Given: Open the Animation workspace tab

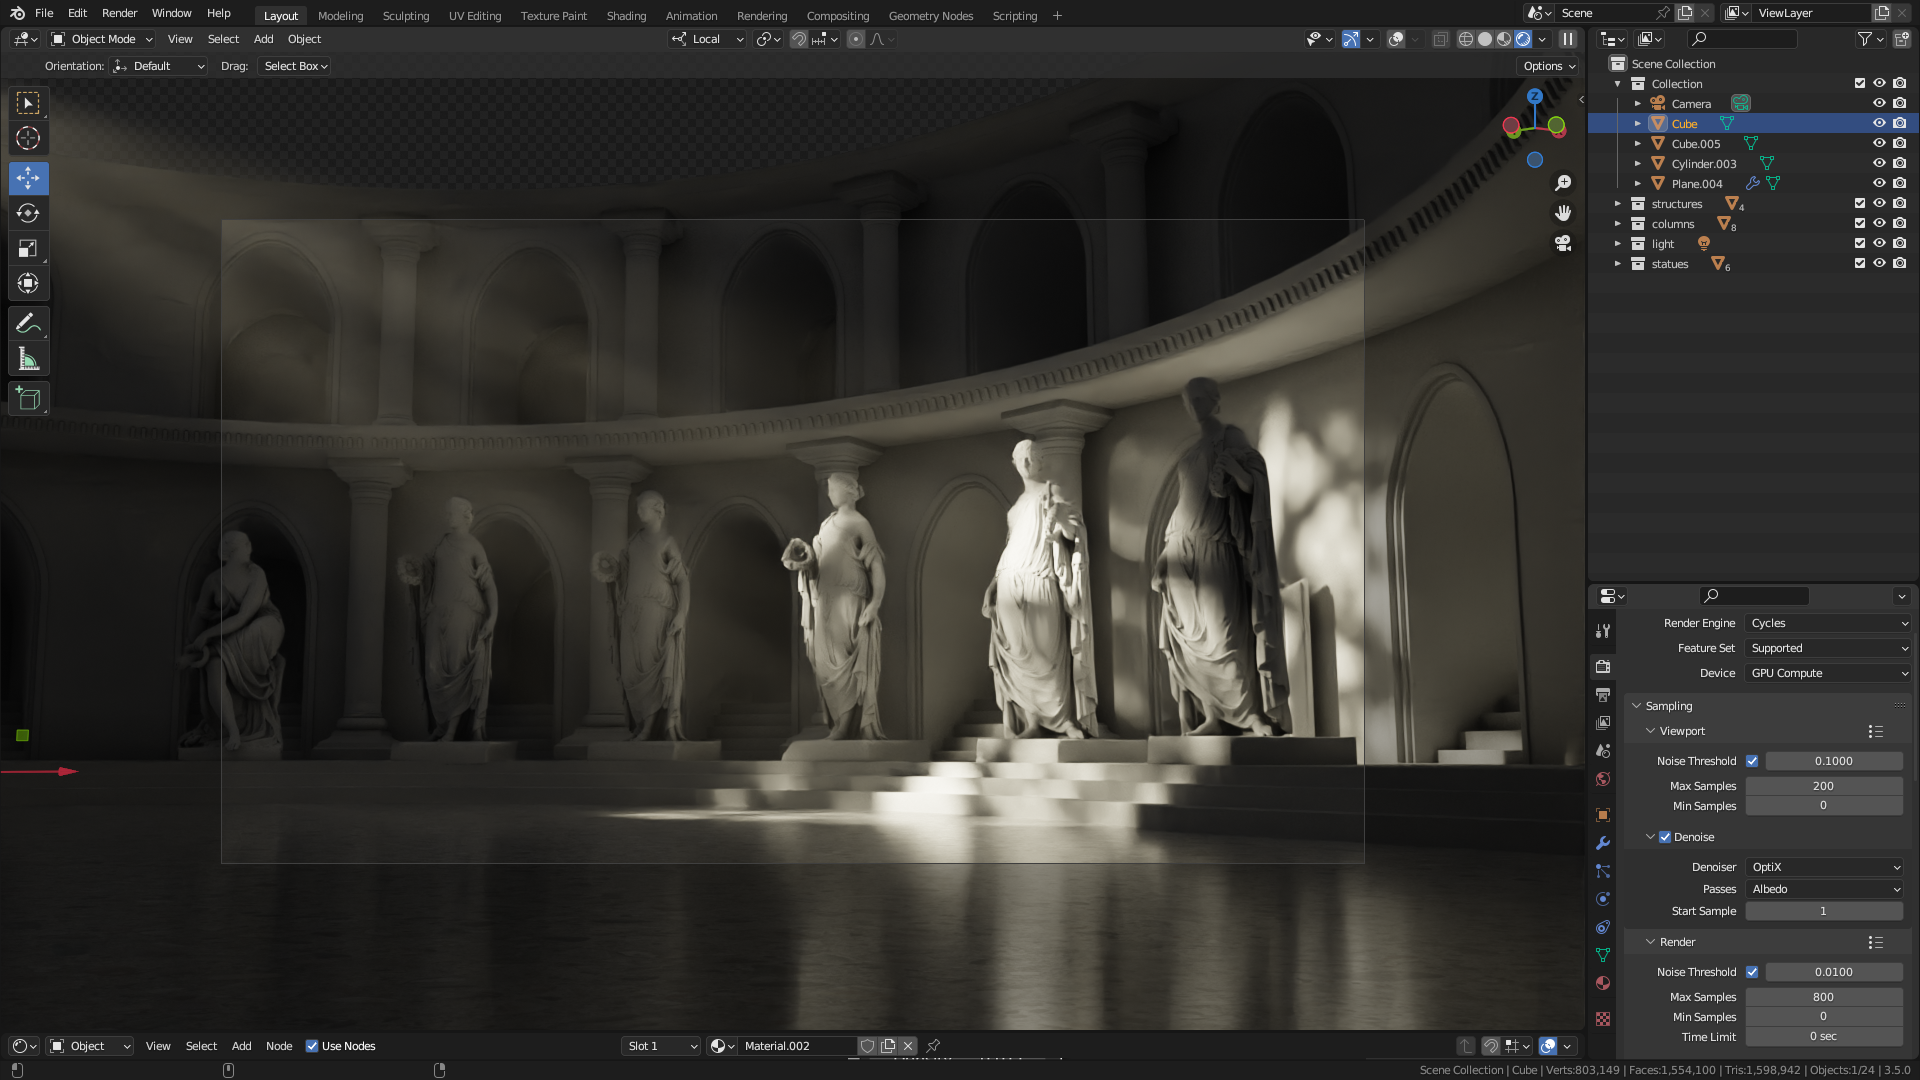Looking at the screenshot, I should pyautogui.click(x=691, y=15).
